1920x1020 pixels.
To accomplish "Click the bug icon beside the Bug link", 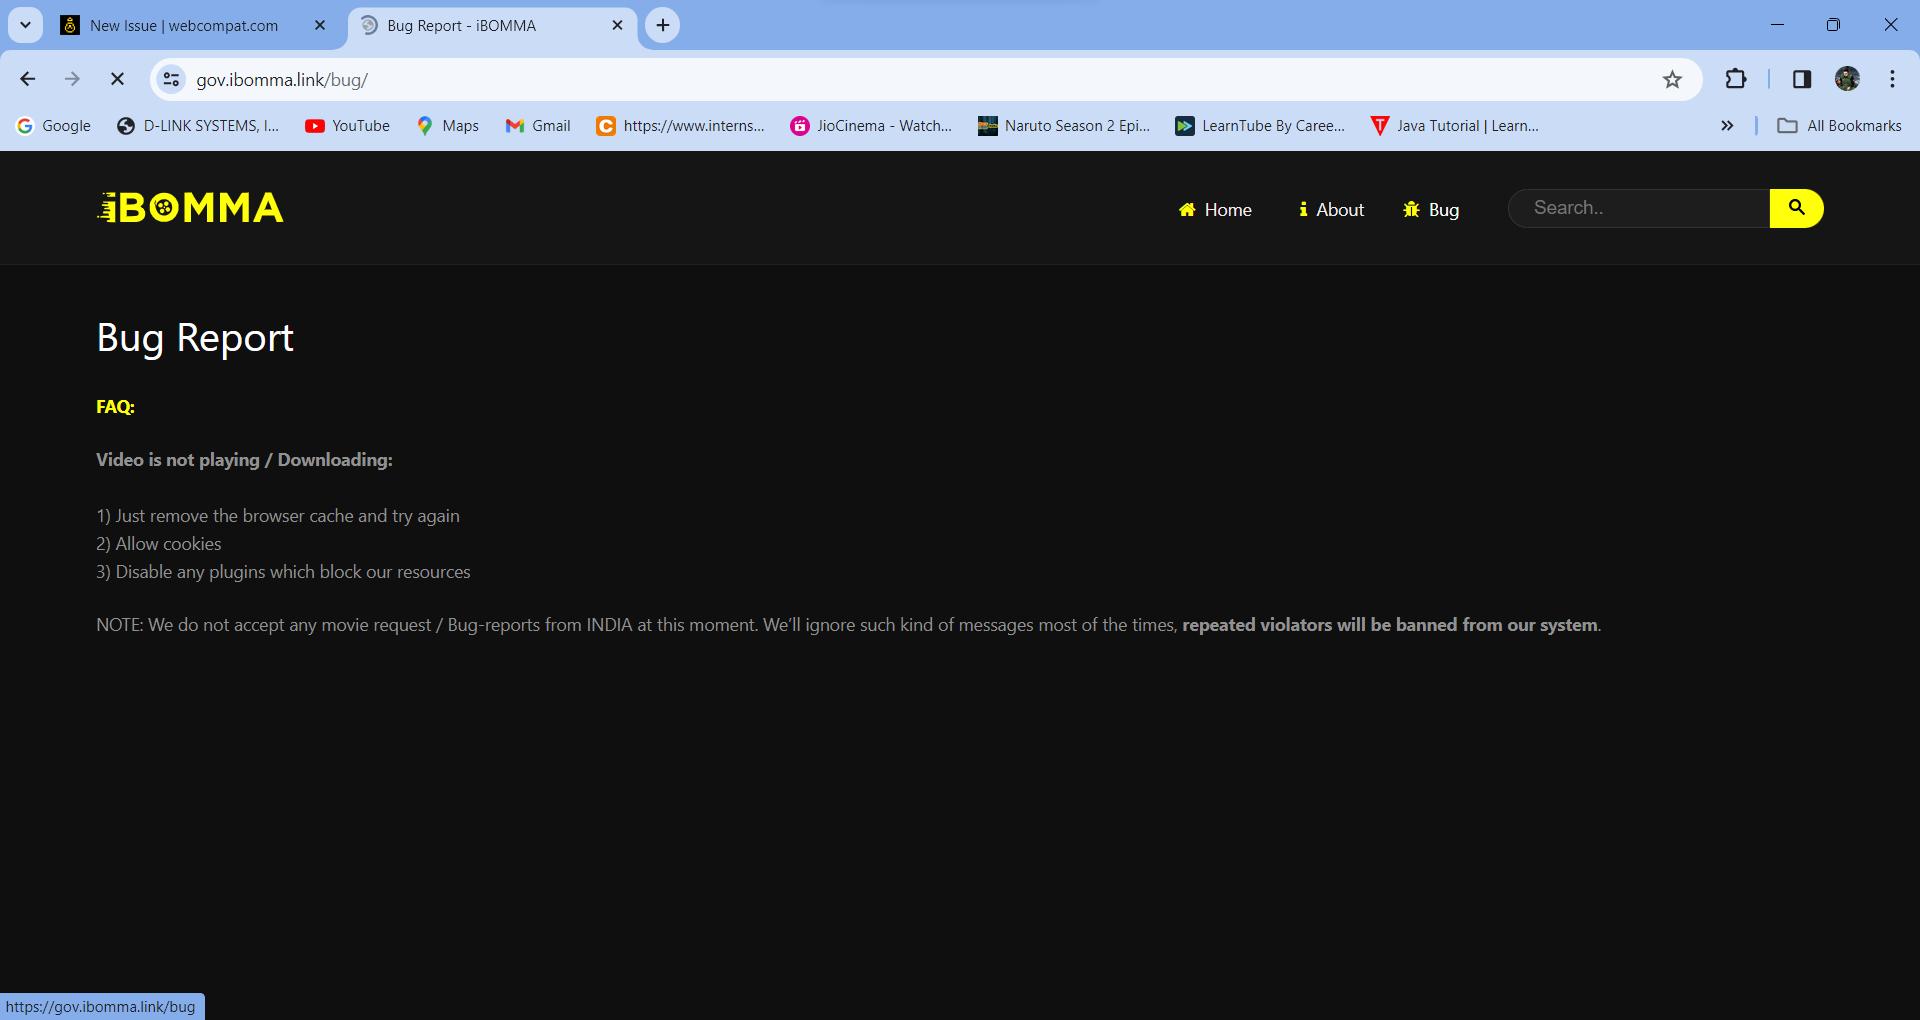I will [1410, 209].
